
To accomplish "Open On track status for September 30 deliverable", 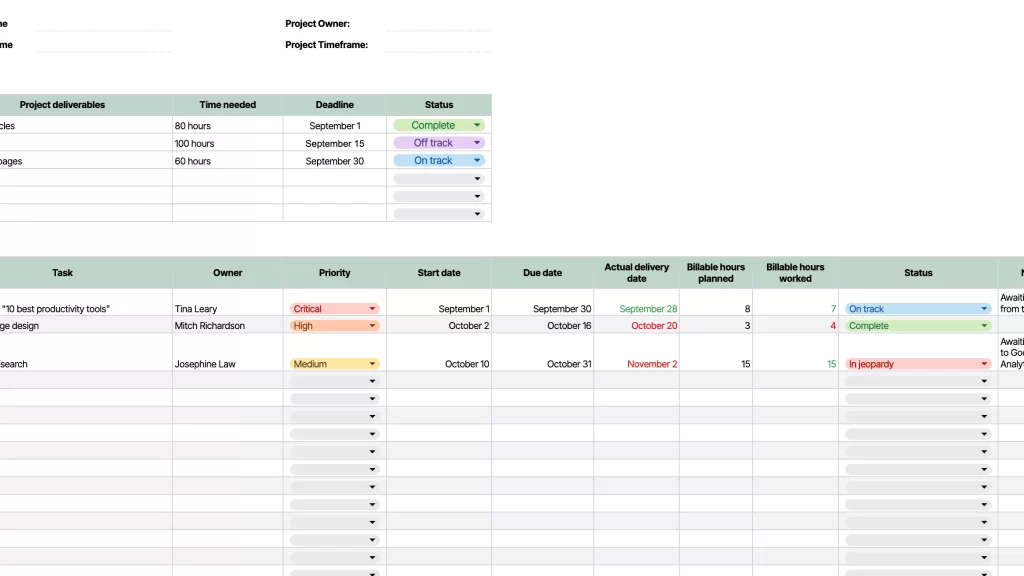I will tap(477, 160).
